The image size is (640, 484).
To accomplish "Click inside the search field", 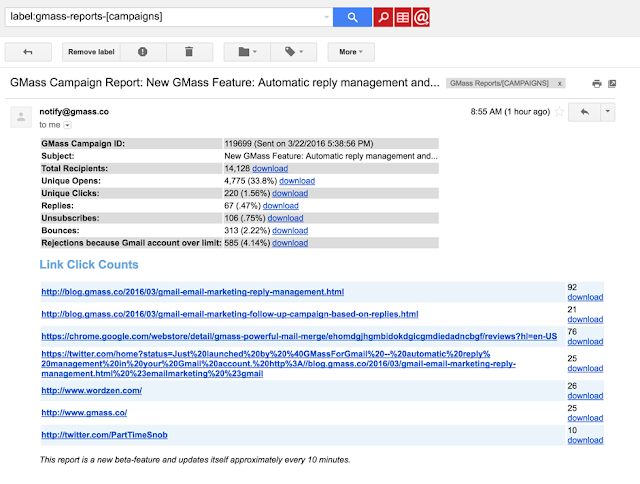I will [163, 17].
